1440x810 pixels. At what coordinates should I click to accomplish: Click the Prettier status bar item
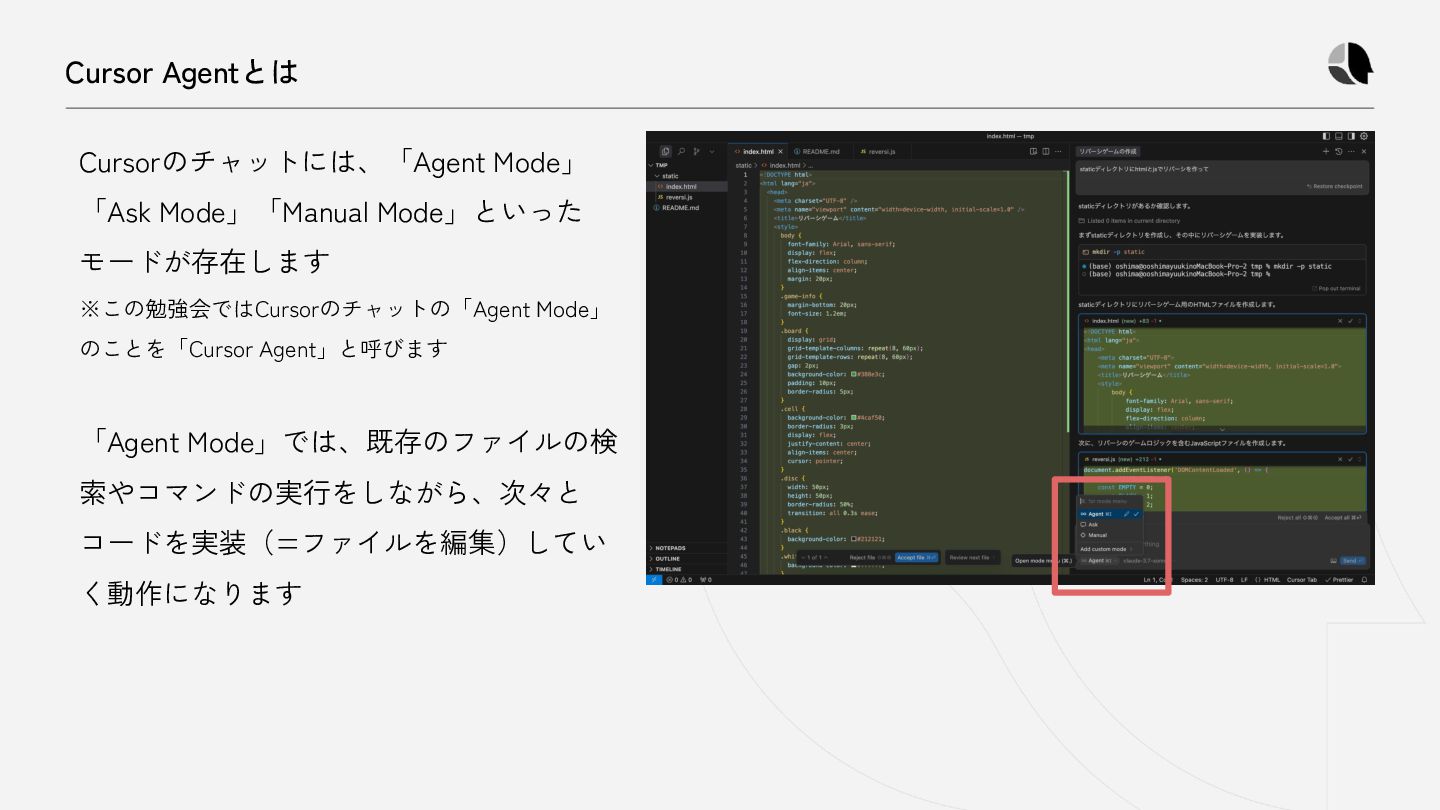1339,580
